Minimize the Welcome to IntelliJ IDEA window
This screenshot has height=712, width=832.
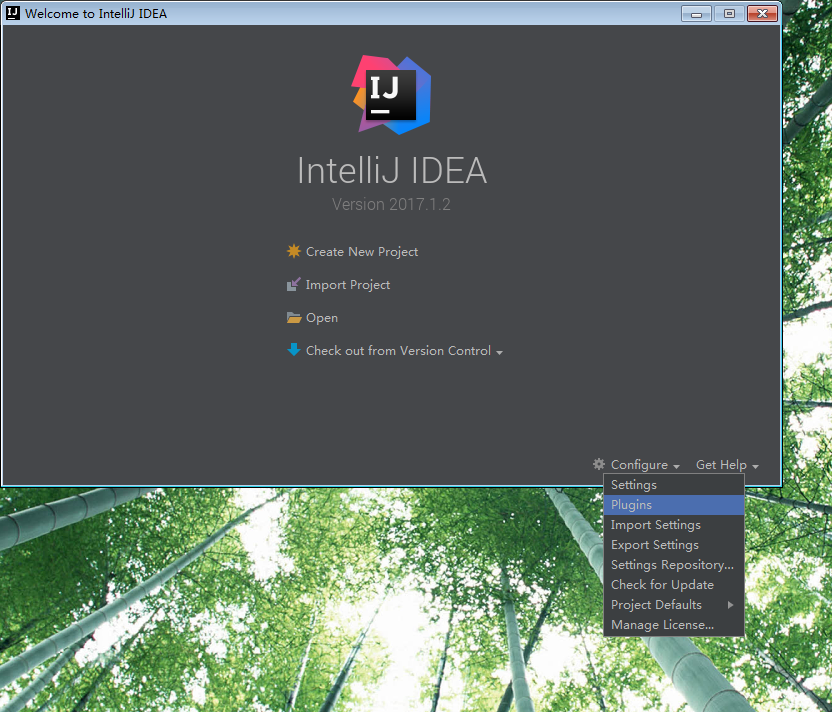click(696, 14)
